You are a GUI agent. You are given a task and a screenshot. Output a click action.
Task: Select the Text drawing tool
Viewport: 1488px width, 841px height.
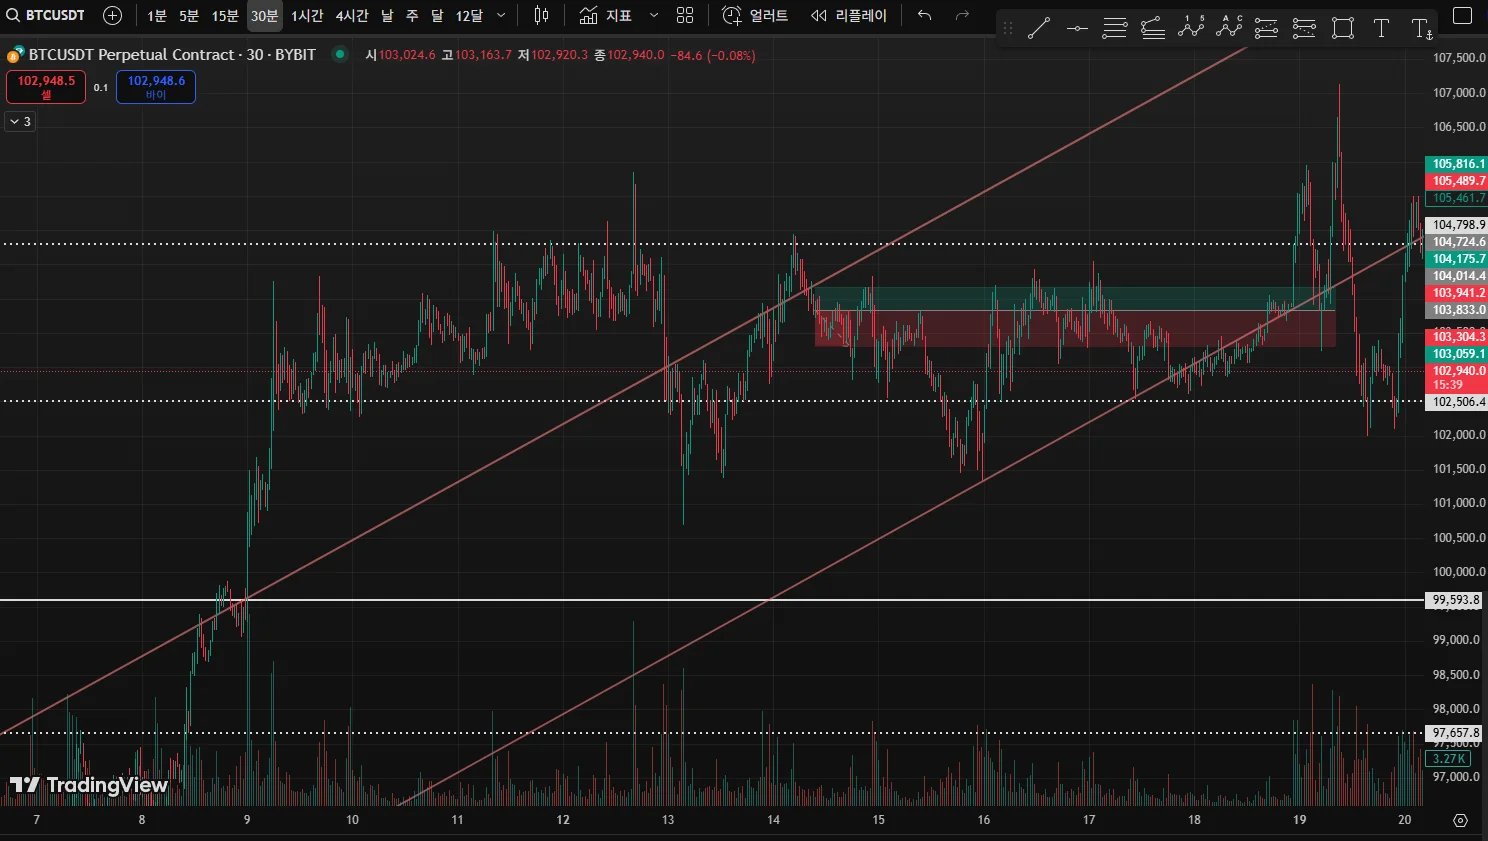point(1381,28)
